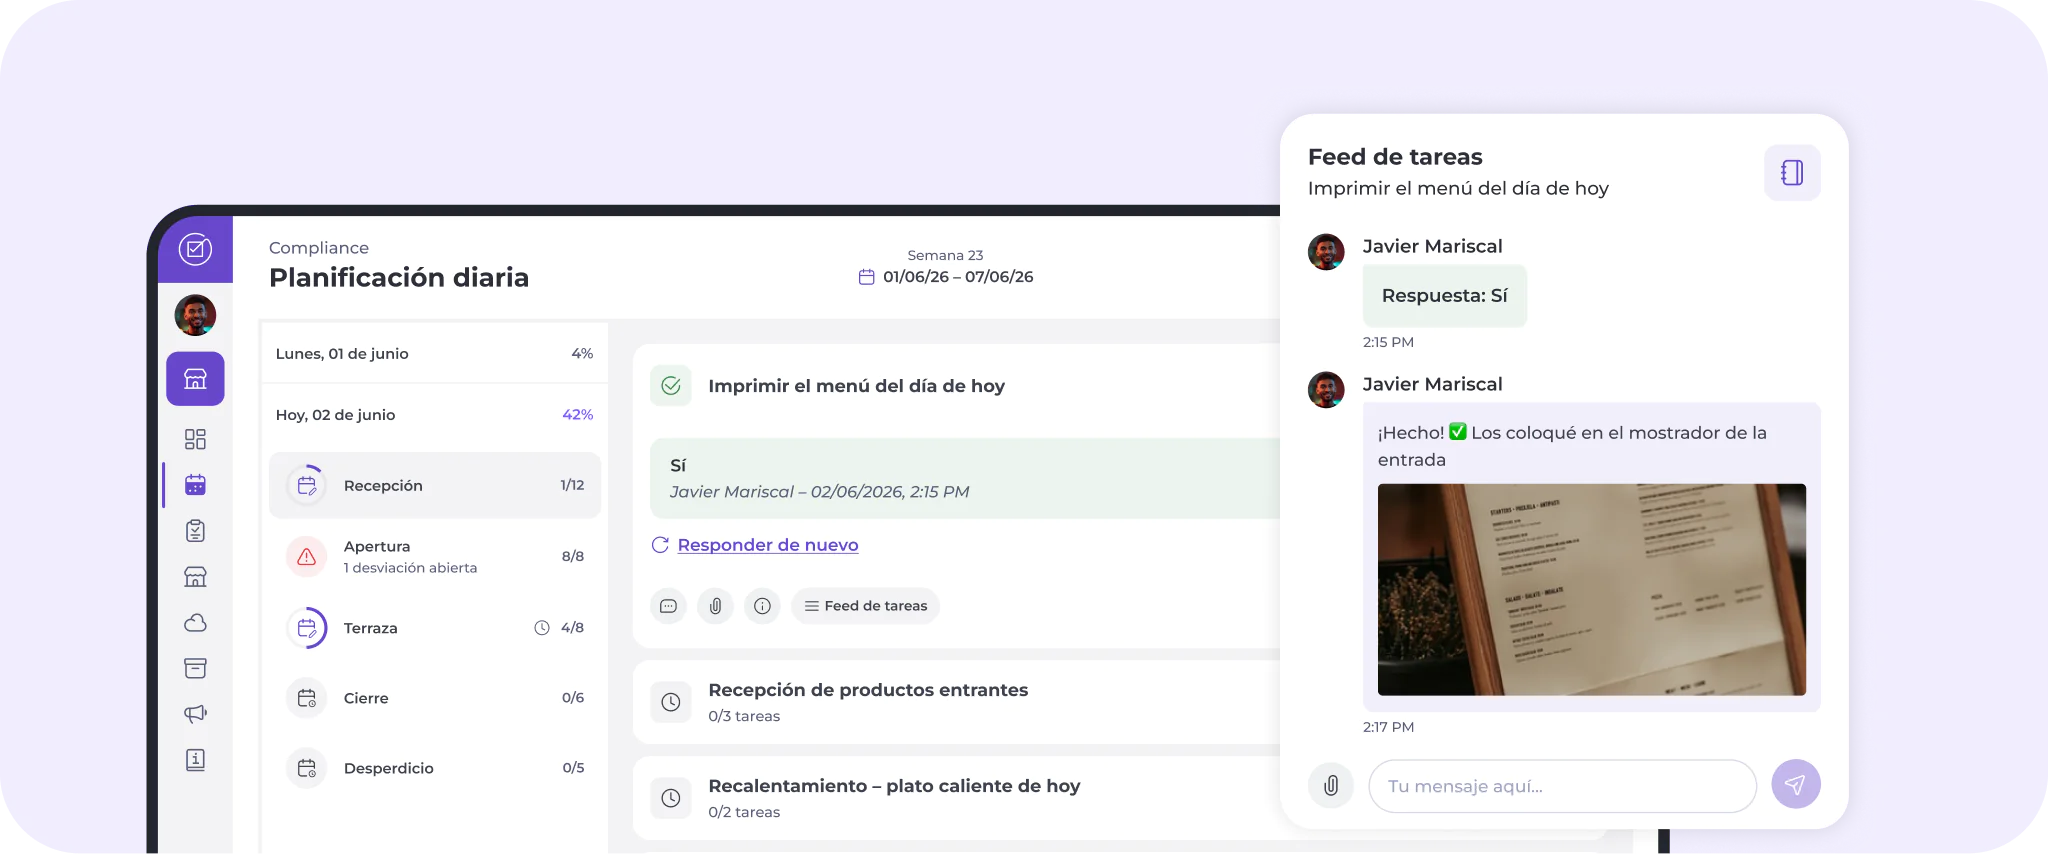Click the warning triangle icon for Apertura

[307, 557]
